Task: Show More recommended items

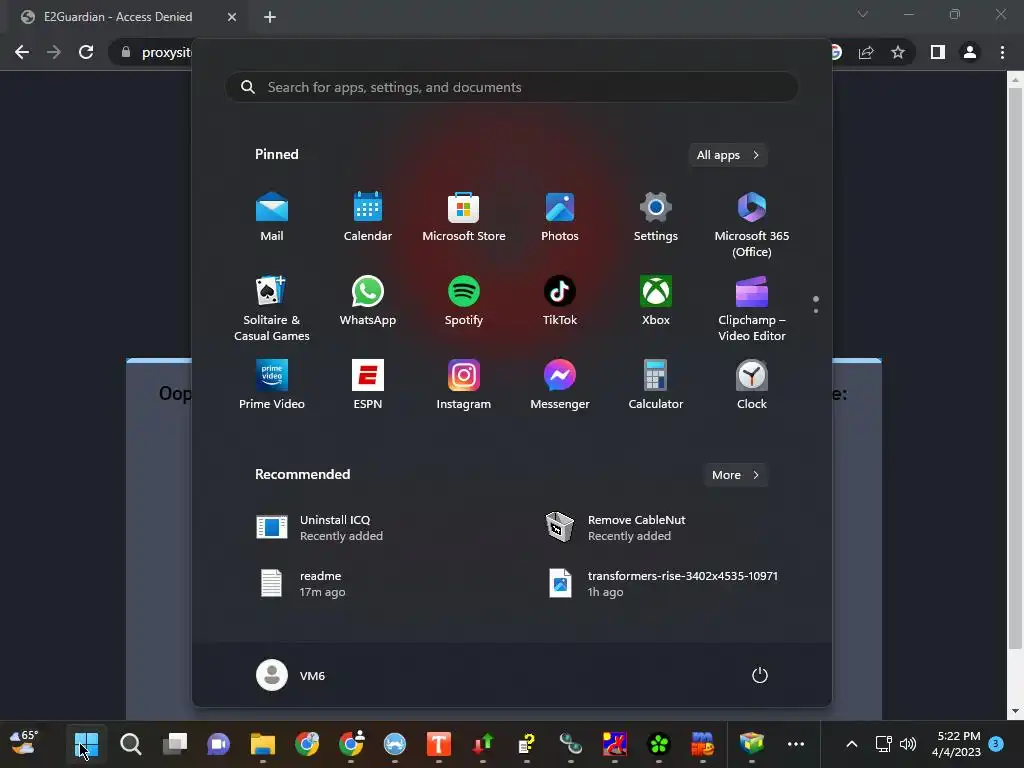Action: 735,475
